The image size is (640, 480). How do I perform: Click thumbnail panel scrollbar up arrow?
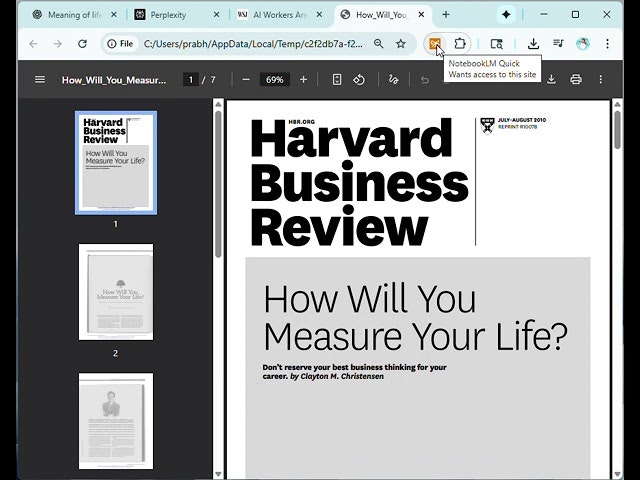[218, 104]
